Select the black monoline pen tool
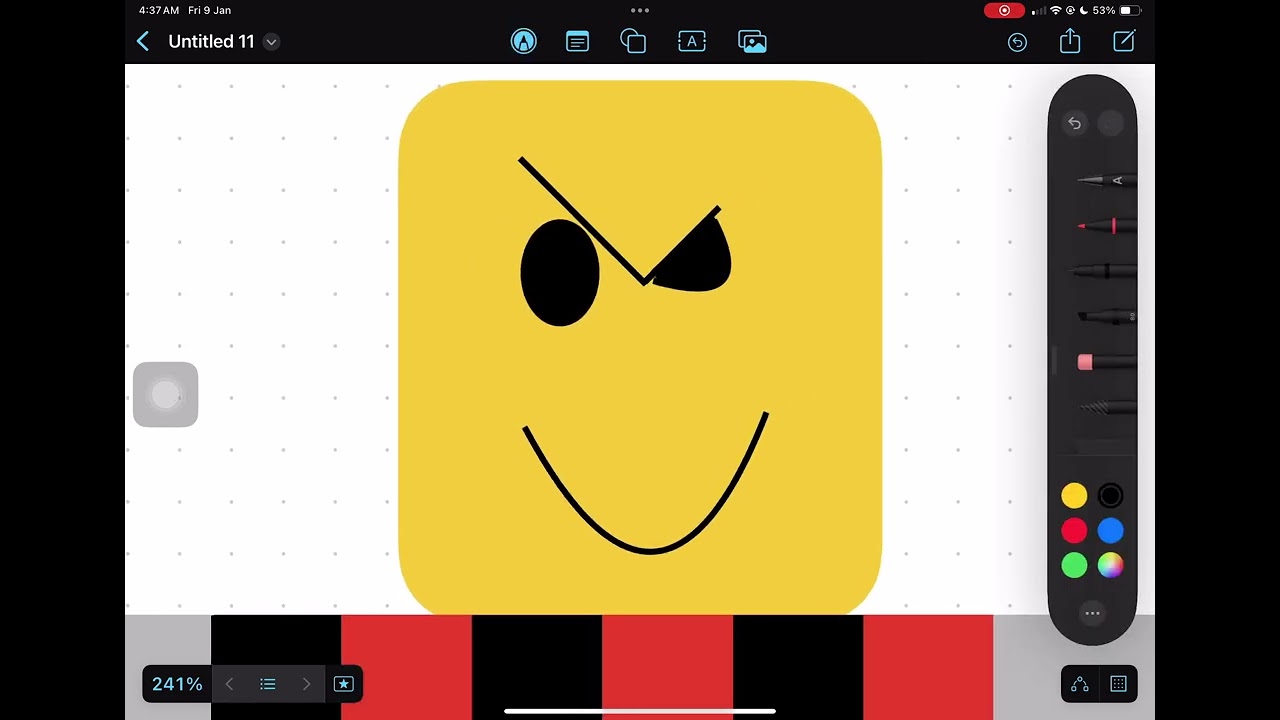Viewport: 1280px width, 720px height. tap(1104, 271)
